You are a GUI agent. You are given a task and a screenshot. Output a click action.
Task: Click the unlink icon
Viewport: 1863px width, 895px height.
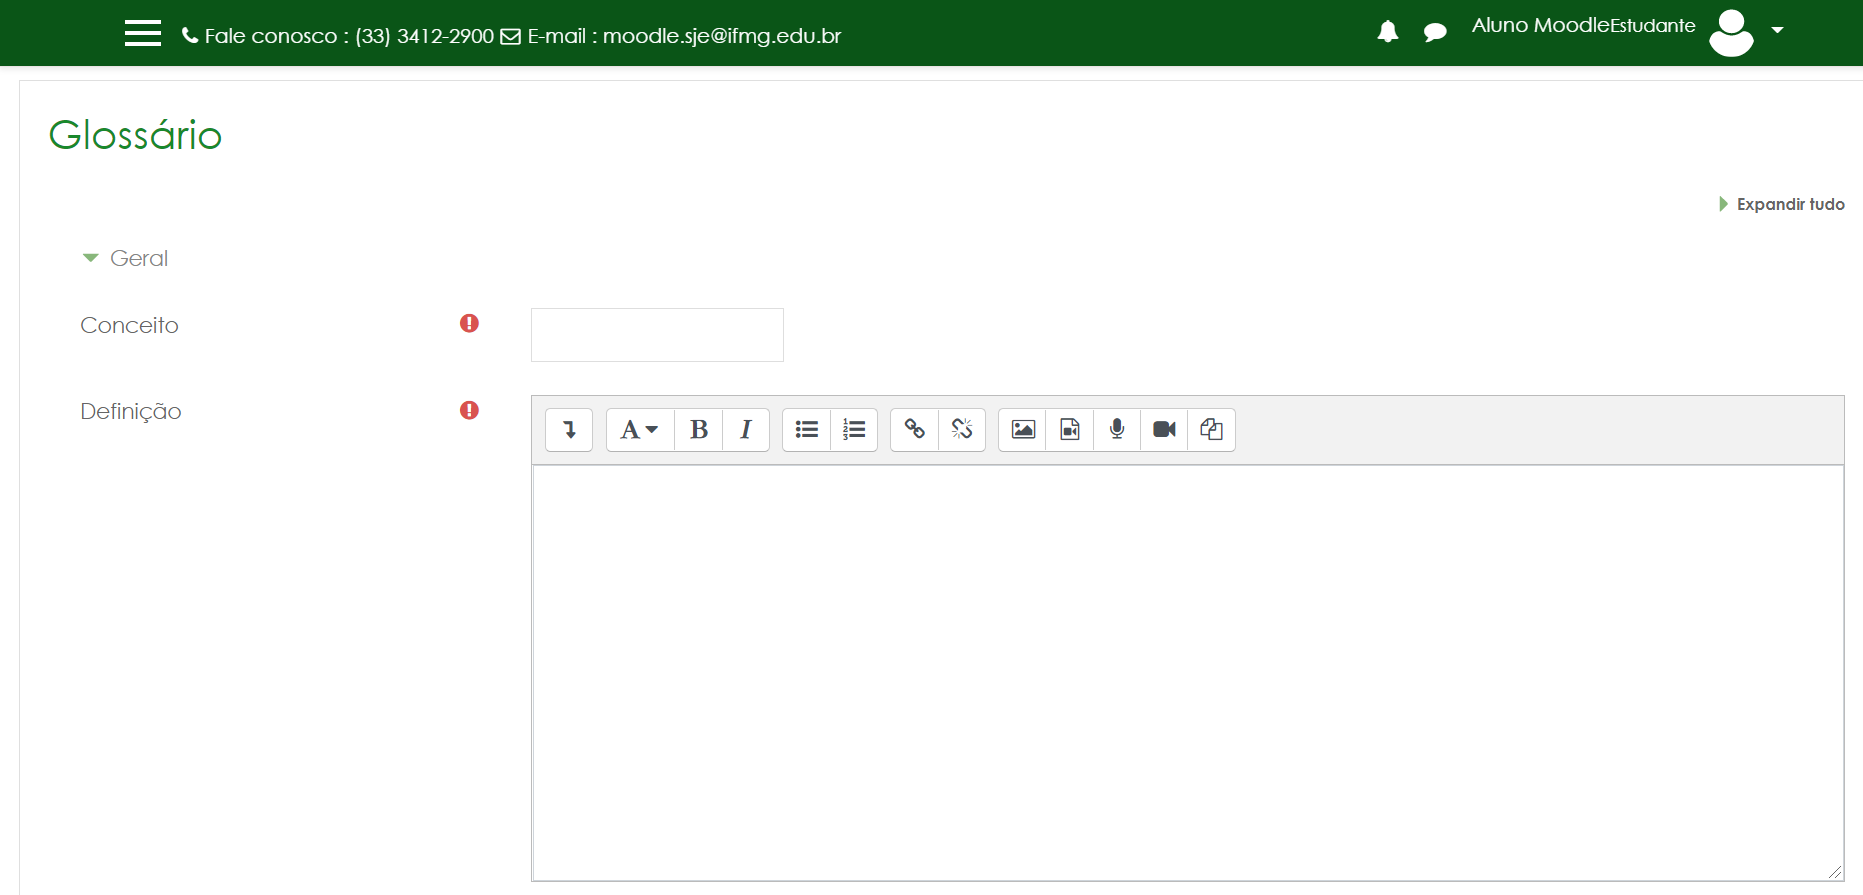(x=962, y=430)
